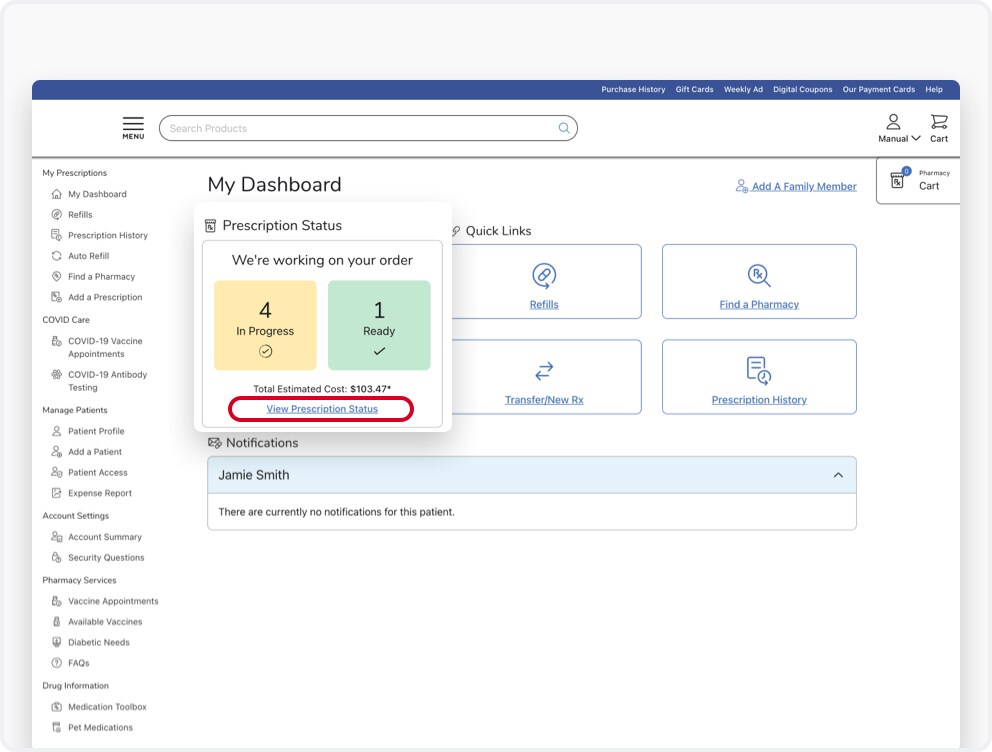Click the Auto Refill circular arrow icon
Image resolution: width=992 pixels, height=752 pixels.
click(x=56, y=256)
